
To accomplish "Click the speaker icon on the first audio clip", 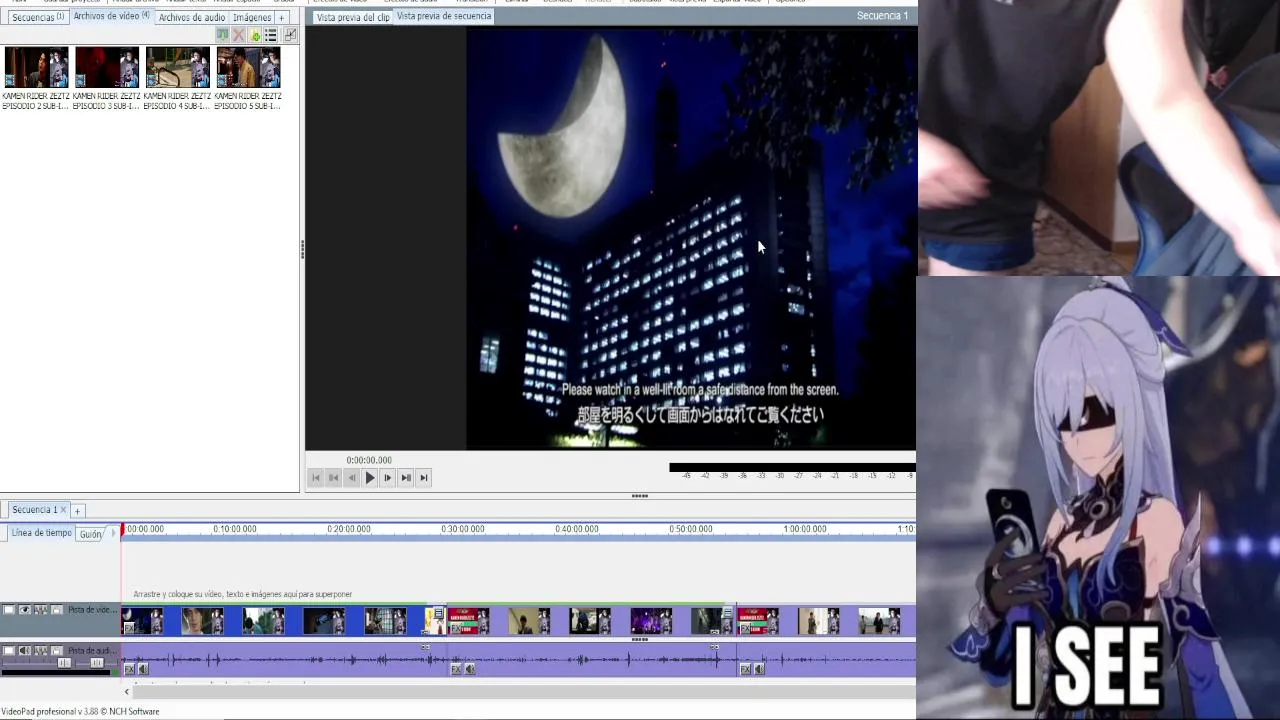I will (143, 669).
